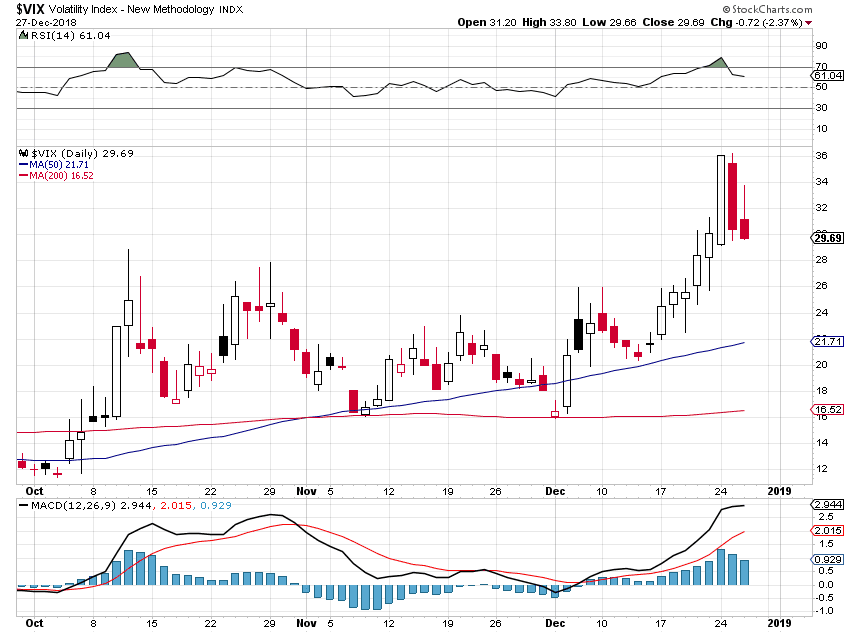
Task: Click the 34 label on price axis
Action: pyautogui.click(x=821, y=181)
